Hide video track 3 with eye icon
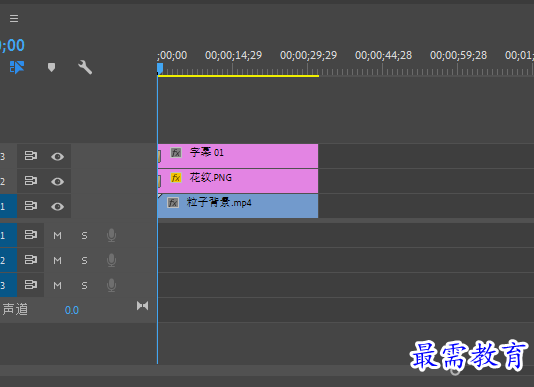534x387 pixels. click(57, 156)
